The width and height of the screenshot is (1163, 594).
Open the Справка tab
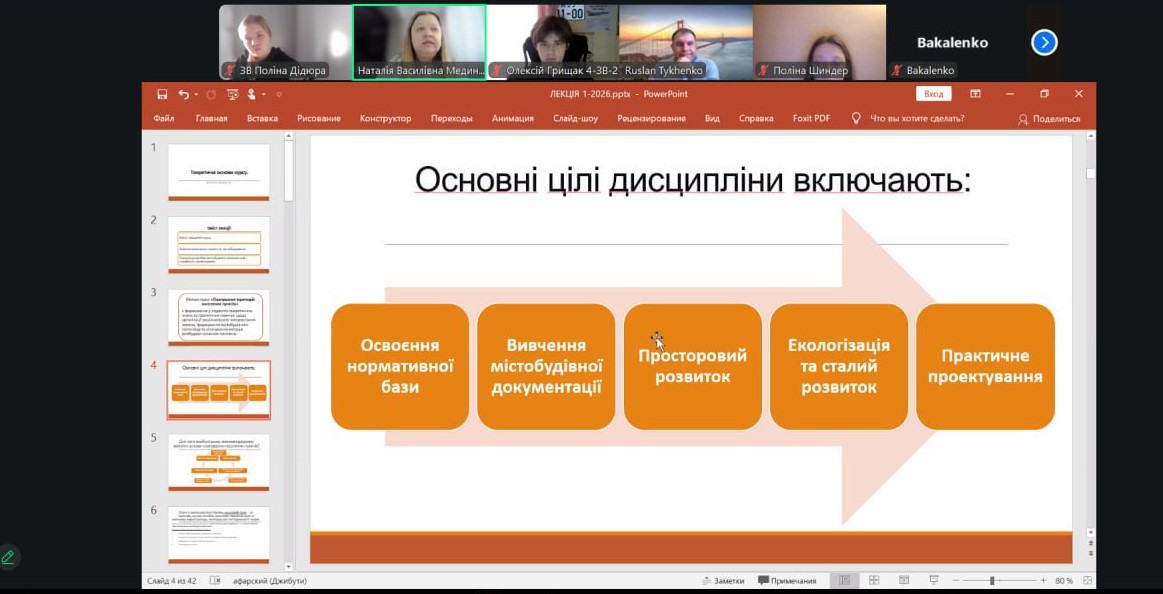tap(756, 118)
